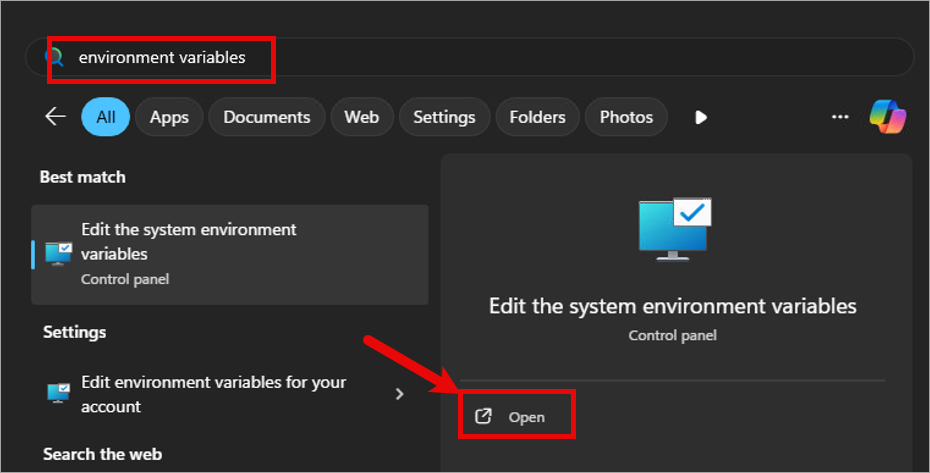The width and height of the screenshot is (930, 473).
Task: Click the large monitor icon in preview pane
Action: pyautogui.click(x=674, y=227)
